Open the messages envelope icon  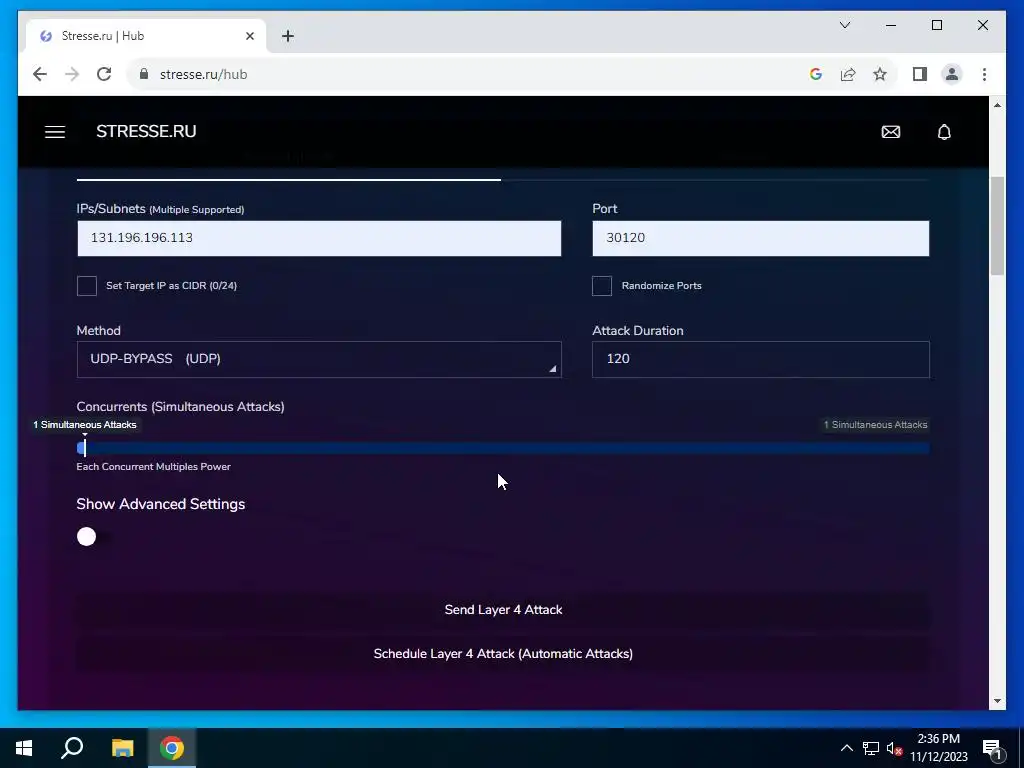click(x=891, y=132)
